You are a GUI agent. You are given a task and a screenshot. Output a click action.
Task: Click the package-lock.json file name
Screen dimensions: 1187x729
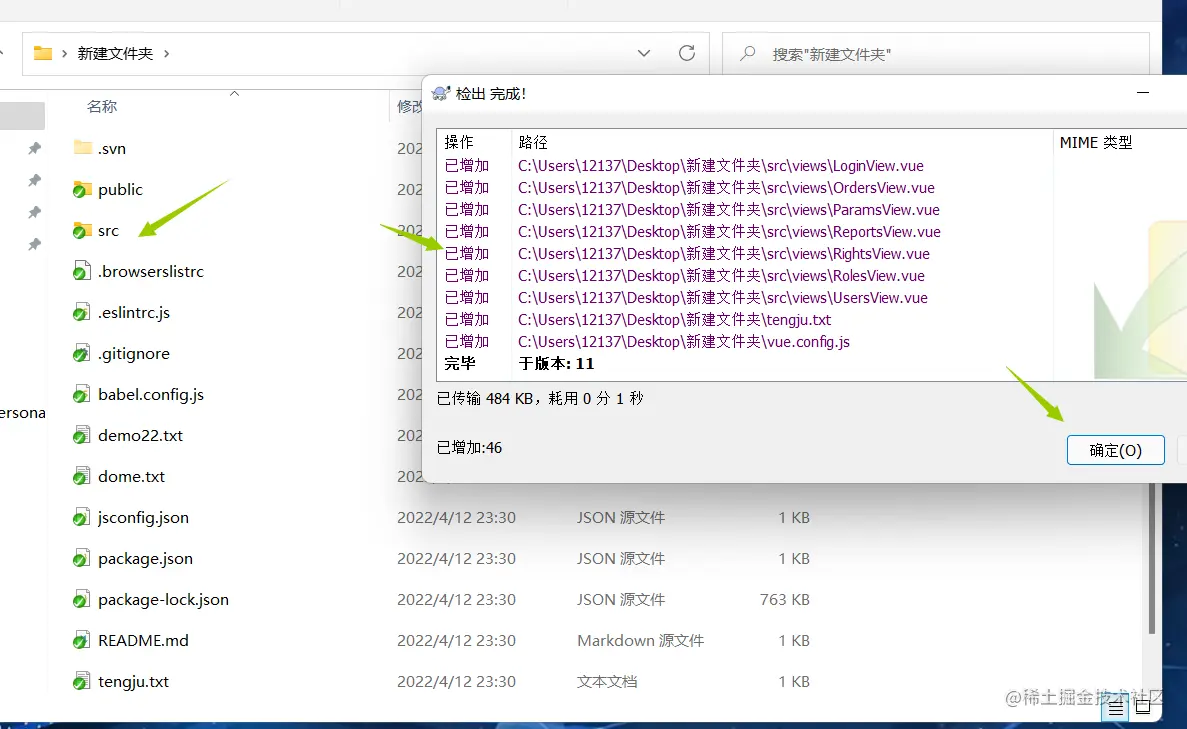point(164,600)
